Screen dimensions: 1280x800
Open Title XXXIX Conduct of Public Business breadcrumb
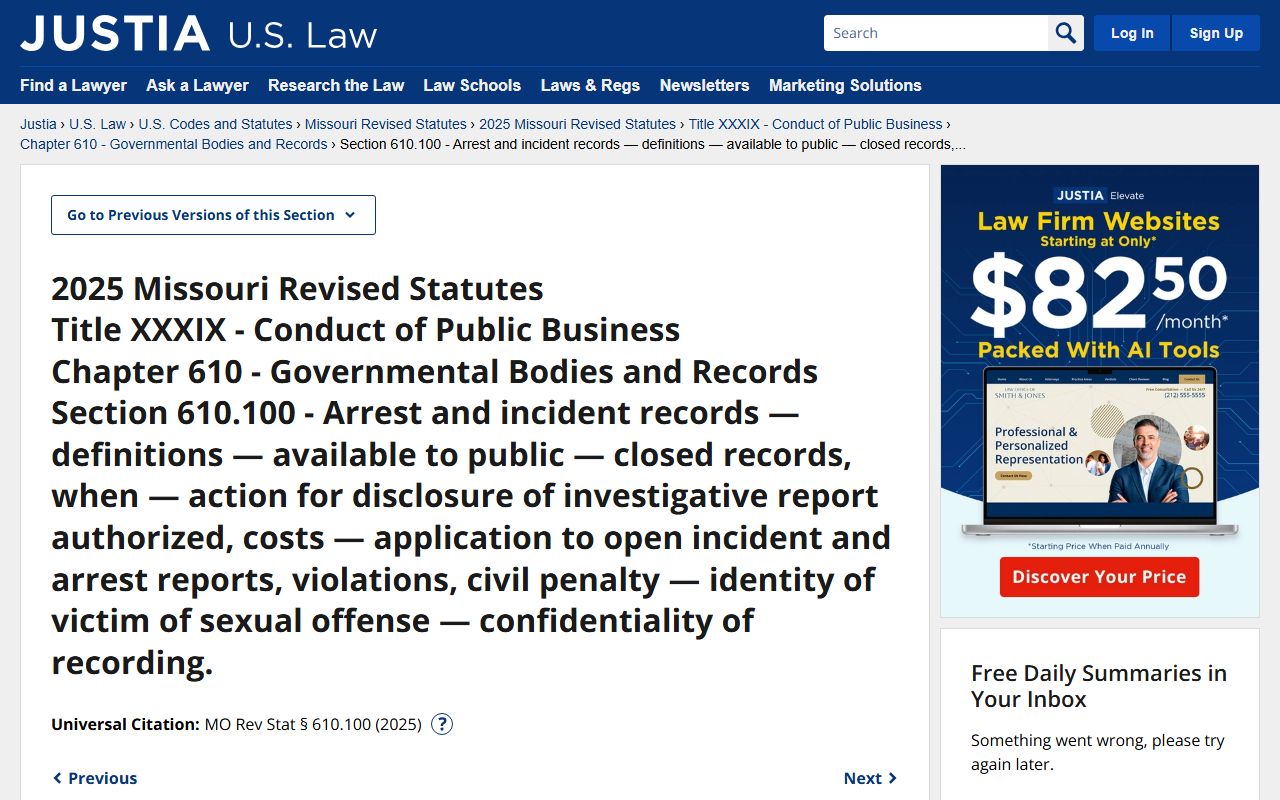point(815,124)
